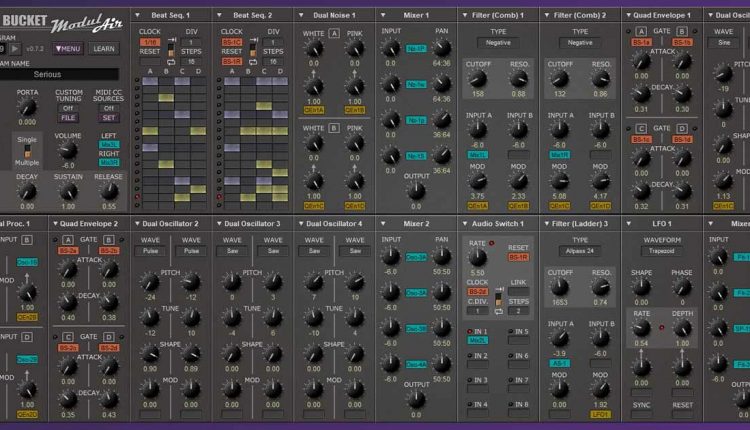Open the Audio Switch 1 module menu triangle
Screen dimensions: 750x430
tap(464, 223)
